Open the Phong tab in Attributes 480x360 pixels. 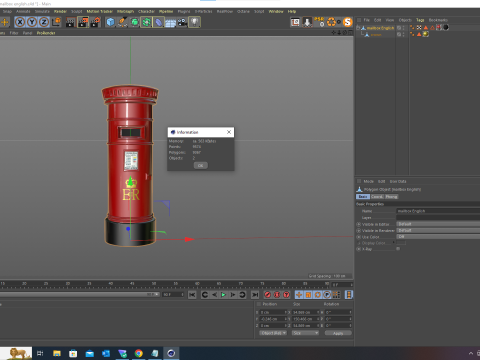coord(391,197)
